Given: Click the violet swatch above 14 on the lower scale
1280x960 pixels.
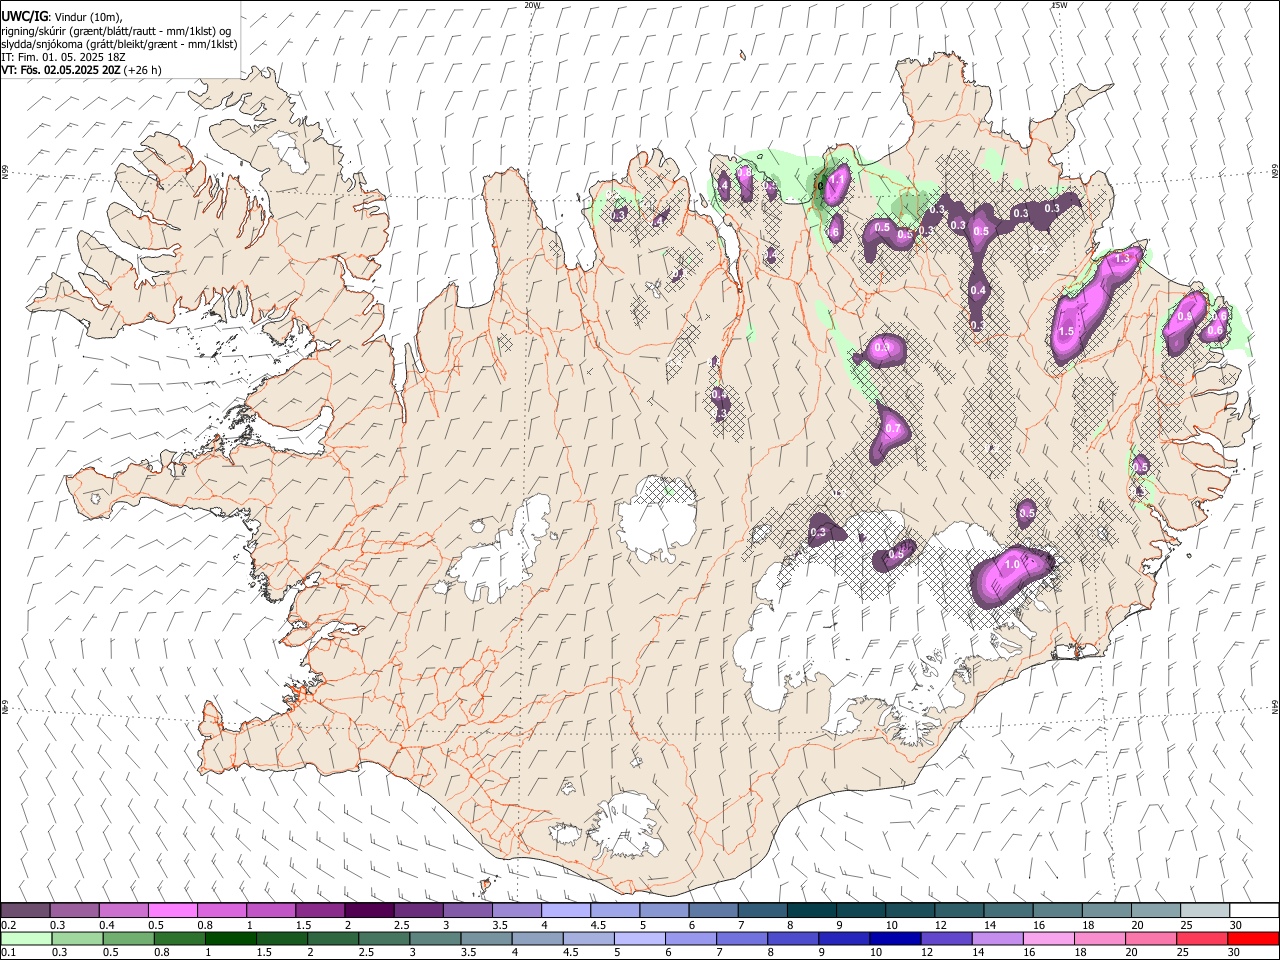Looking at the screenshot, I should [996, 938].
